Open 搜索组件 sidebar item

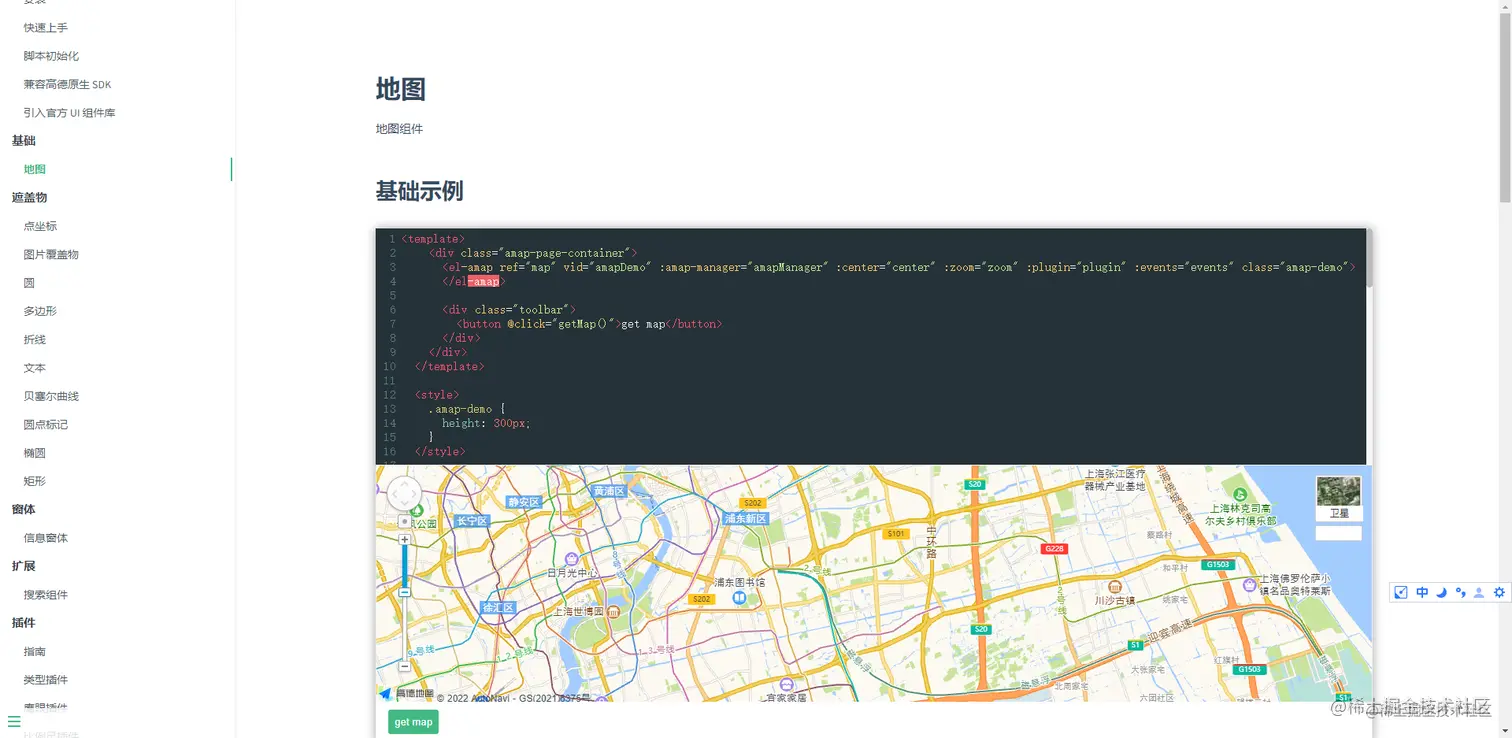click(x=46, y=595)
